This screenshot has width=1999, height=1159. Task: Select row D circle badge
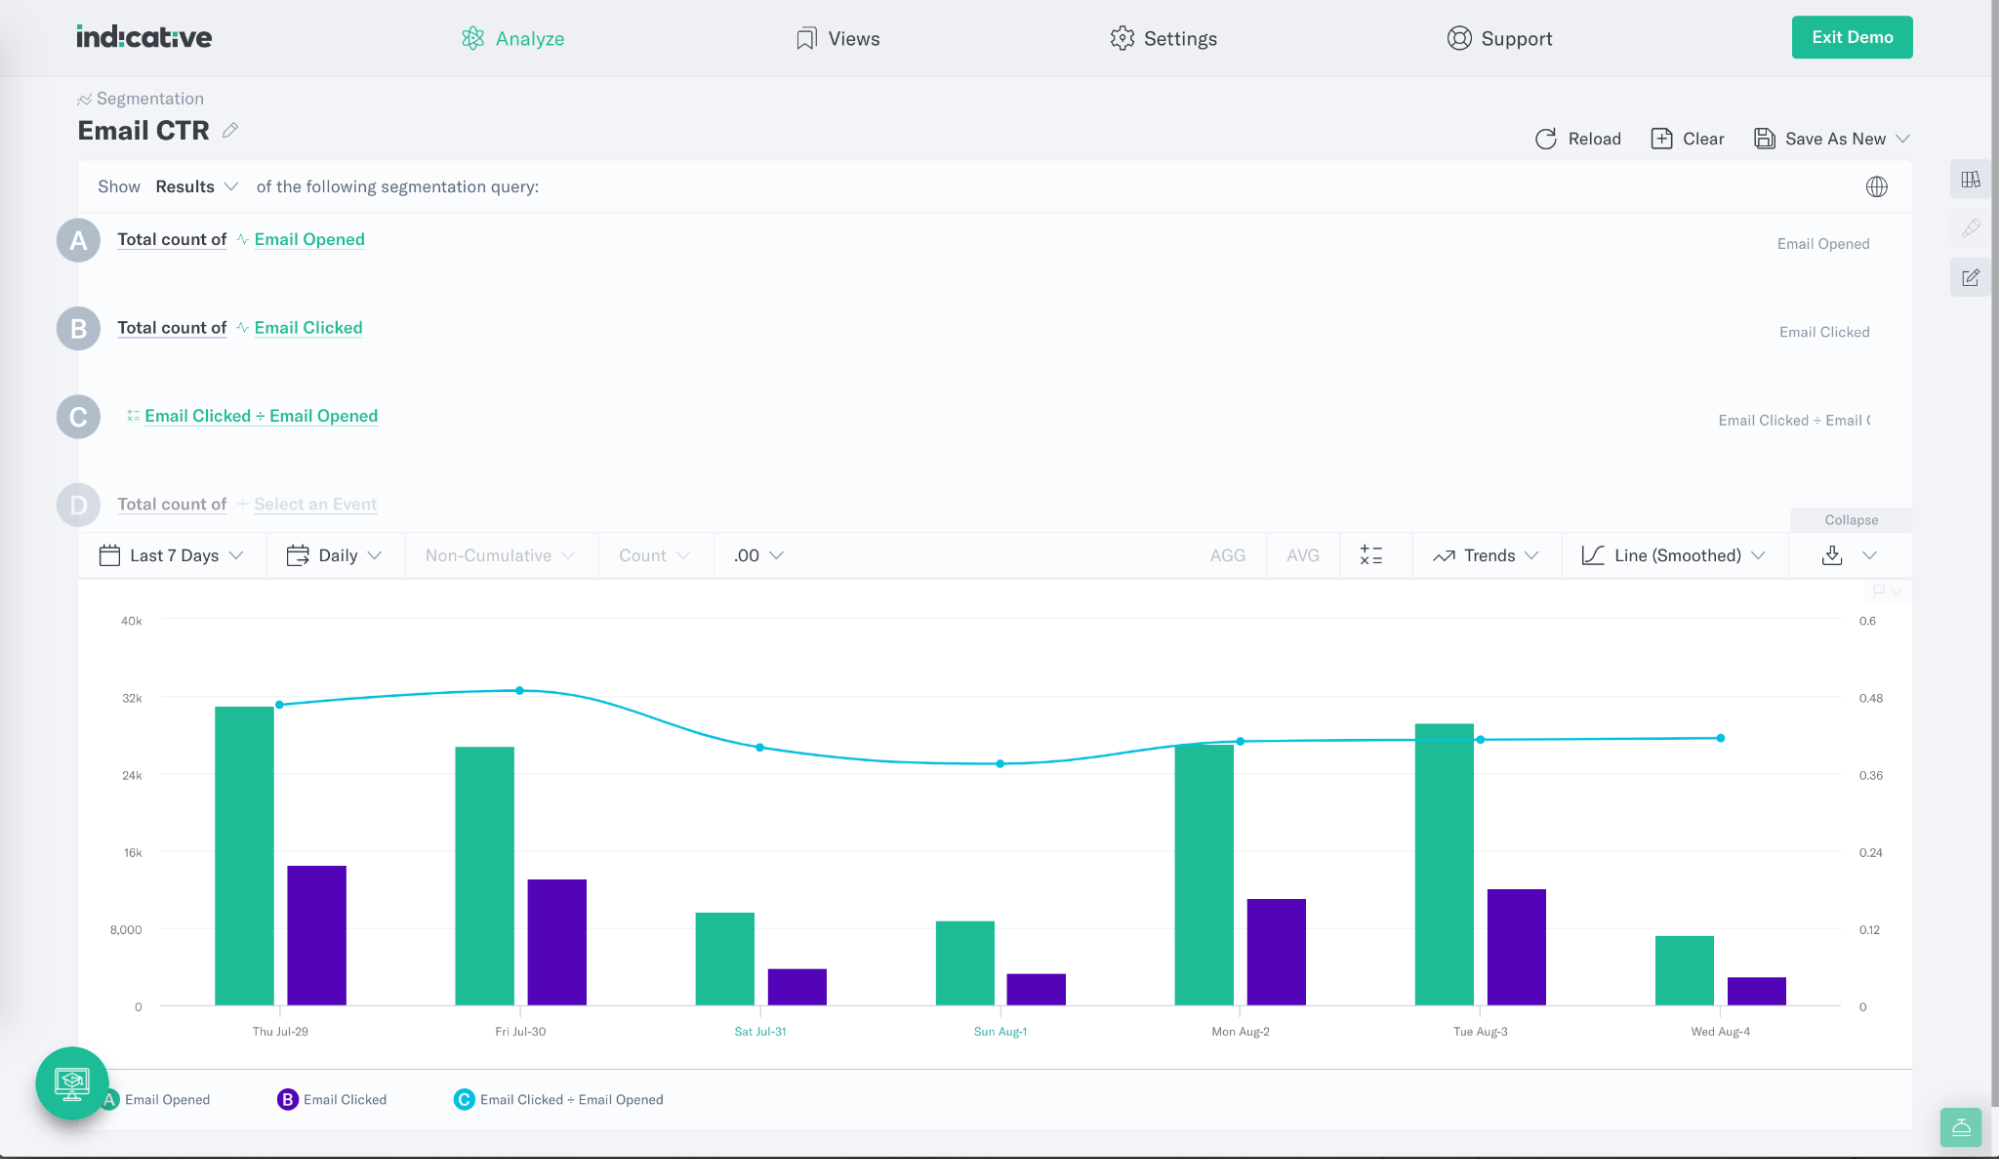78,505
